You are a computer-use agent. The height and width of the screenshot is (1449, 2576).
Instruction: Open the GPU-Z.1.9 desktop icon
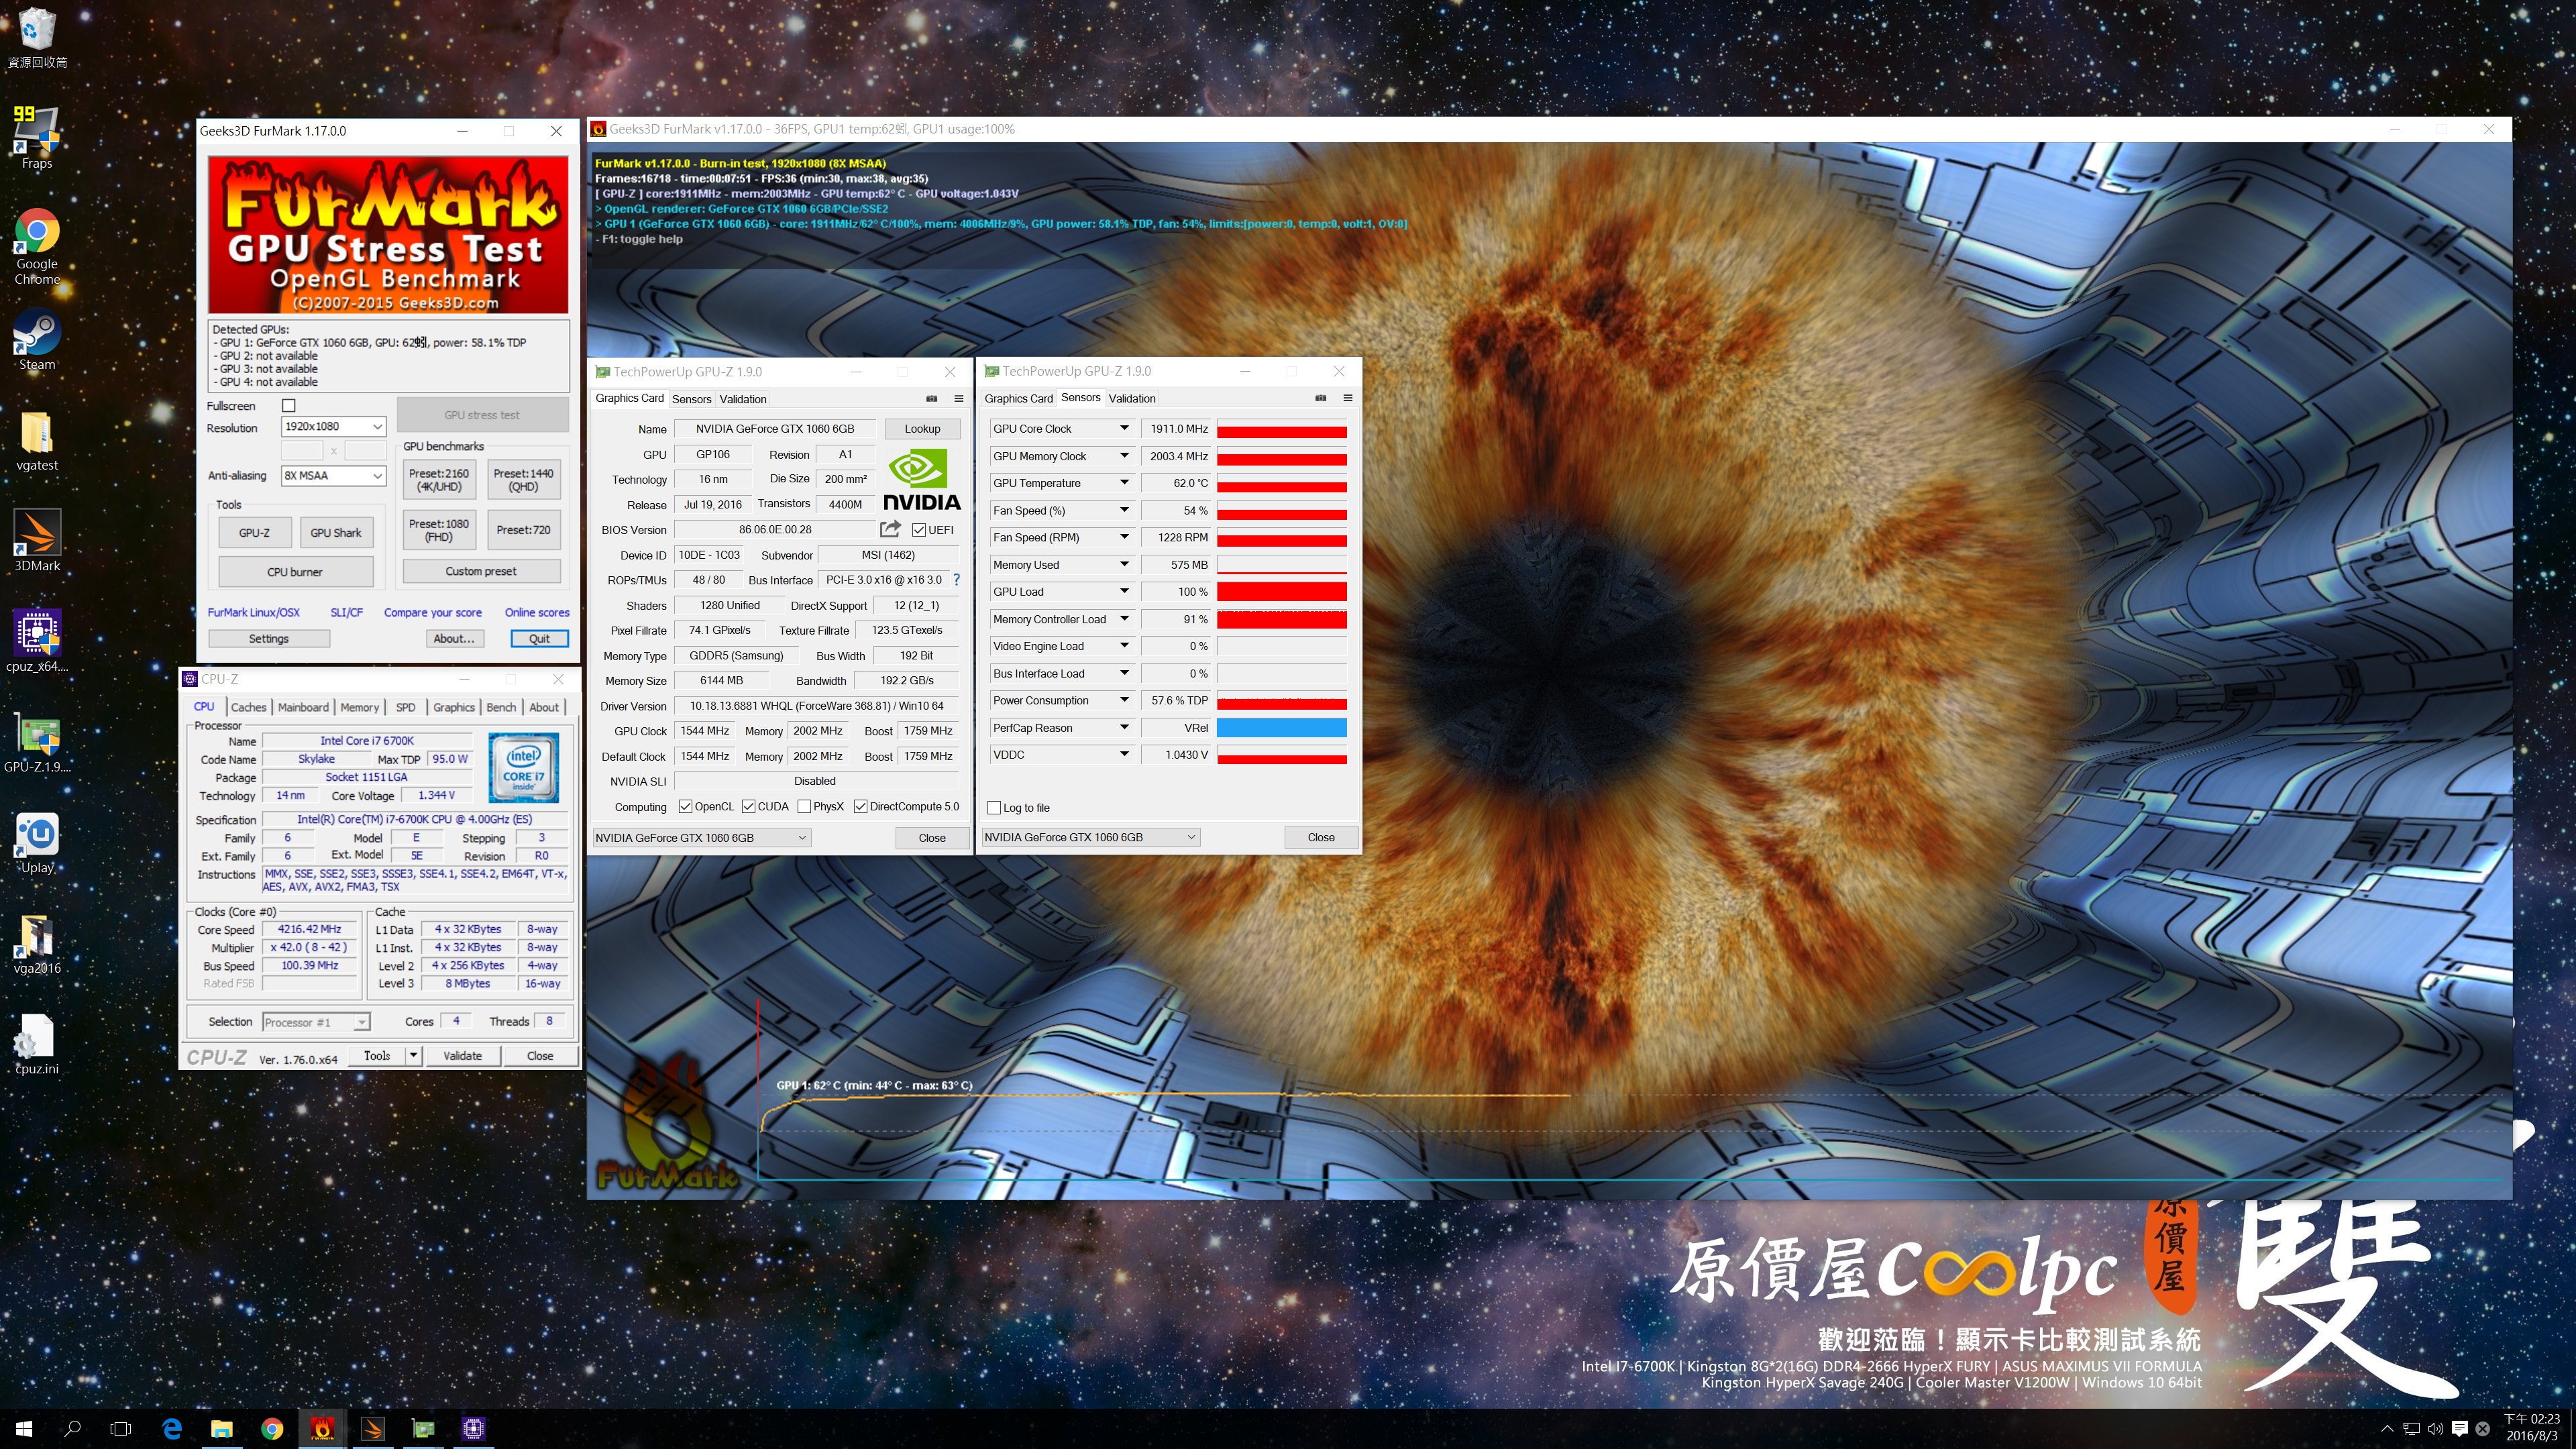click(x=37, y=743)
